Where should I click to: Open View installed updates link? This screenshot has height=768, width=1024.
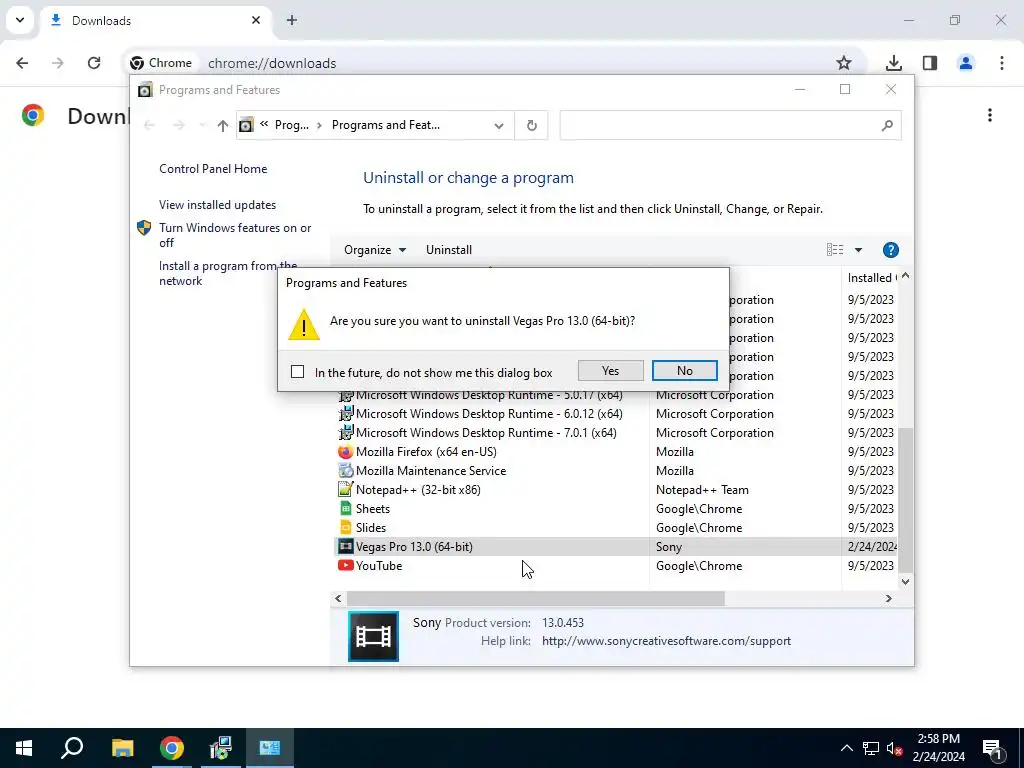(x=217, y=204)
